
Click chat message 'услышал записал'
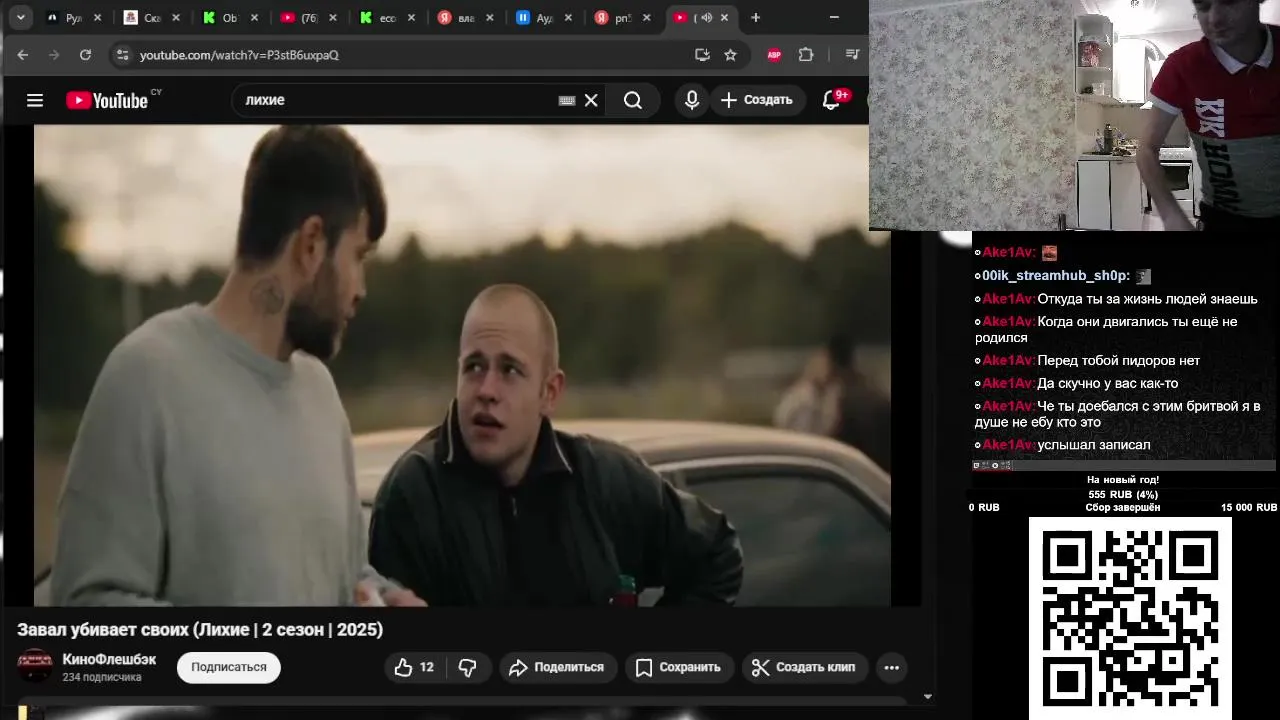[x=1094, y=445]
